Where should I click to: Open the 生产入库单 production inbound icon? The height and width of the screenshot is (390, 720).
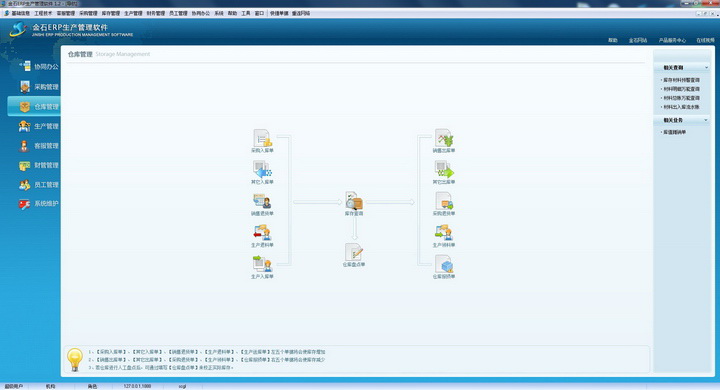coord(262,264)
